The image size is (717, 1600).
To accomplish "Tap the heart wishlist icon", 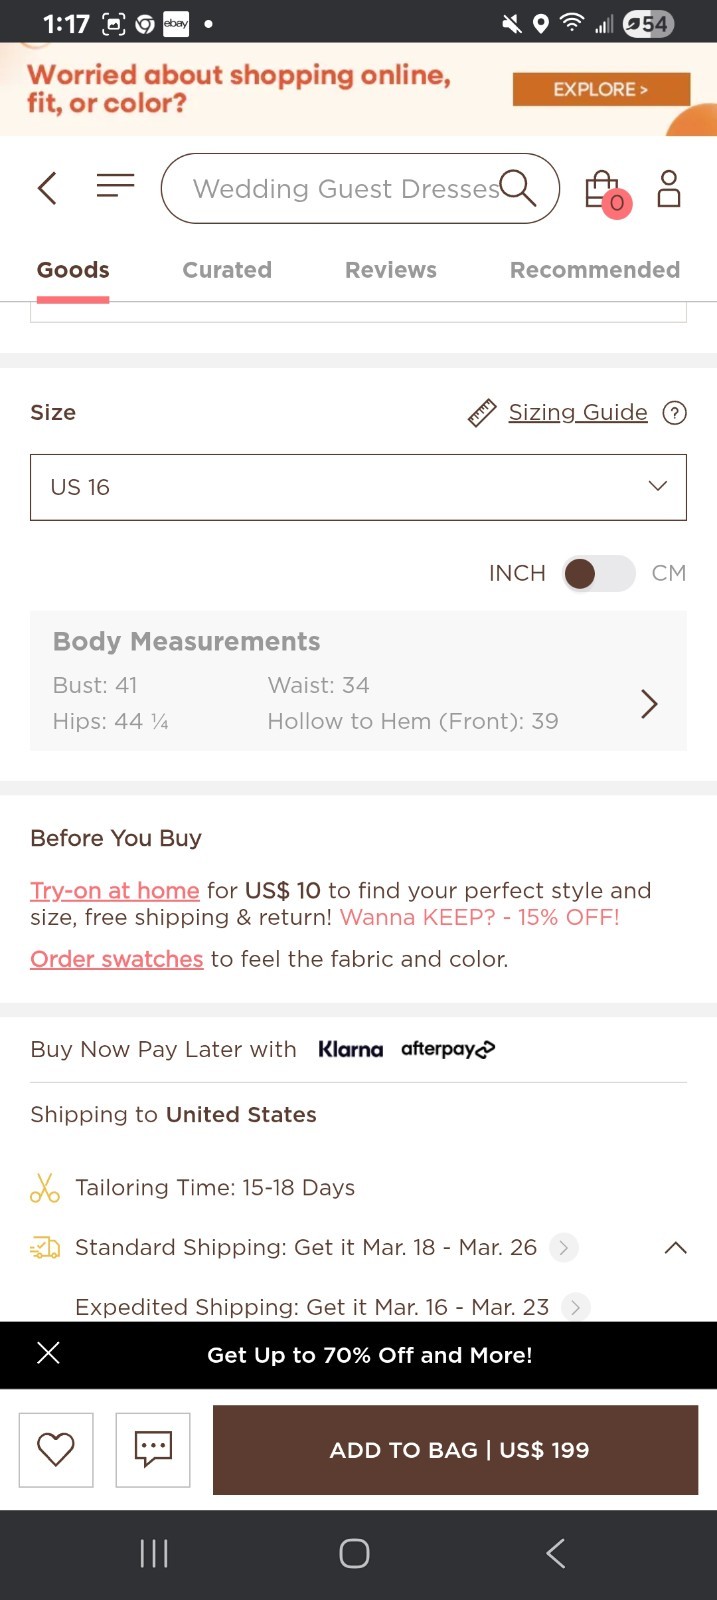I will (x=56, y=1449).
